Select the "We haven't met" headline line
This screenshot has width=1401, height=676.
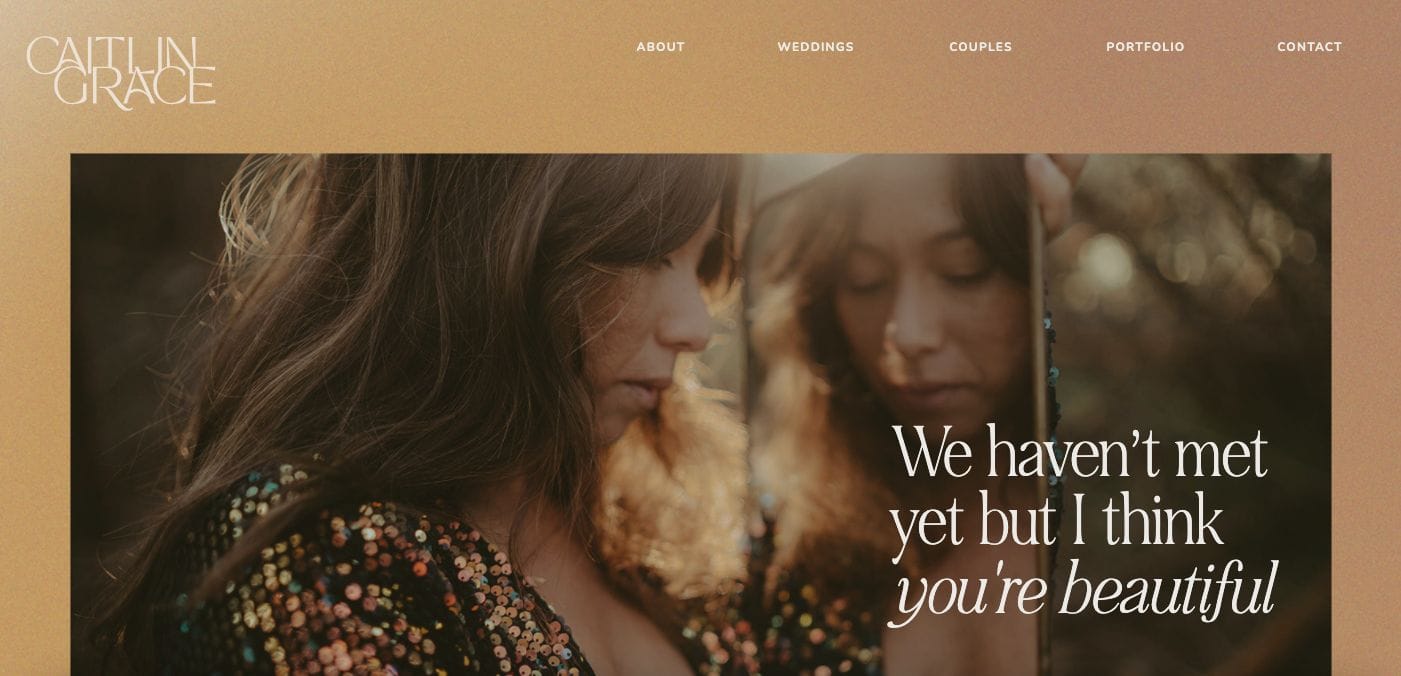tap(1080, 452)
